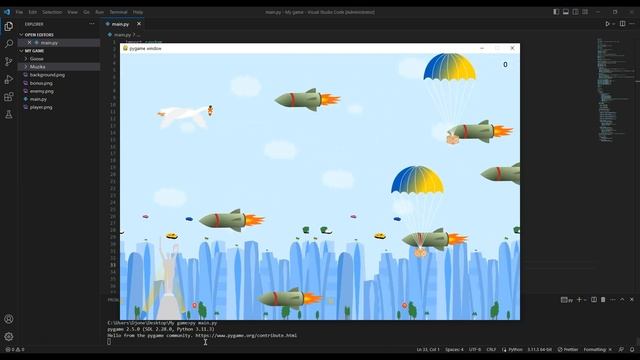Split the terminal panel

(594, 300)
